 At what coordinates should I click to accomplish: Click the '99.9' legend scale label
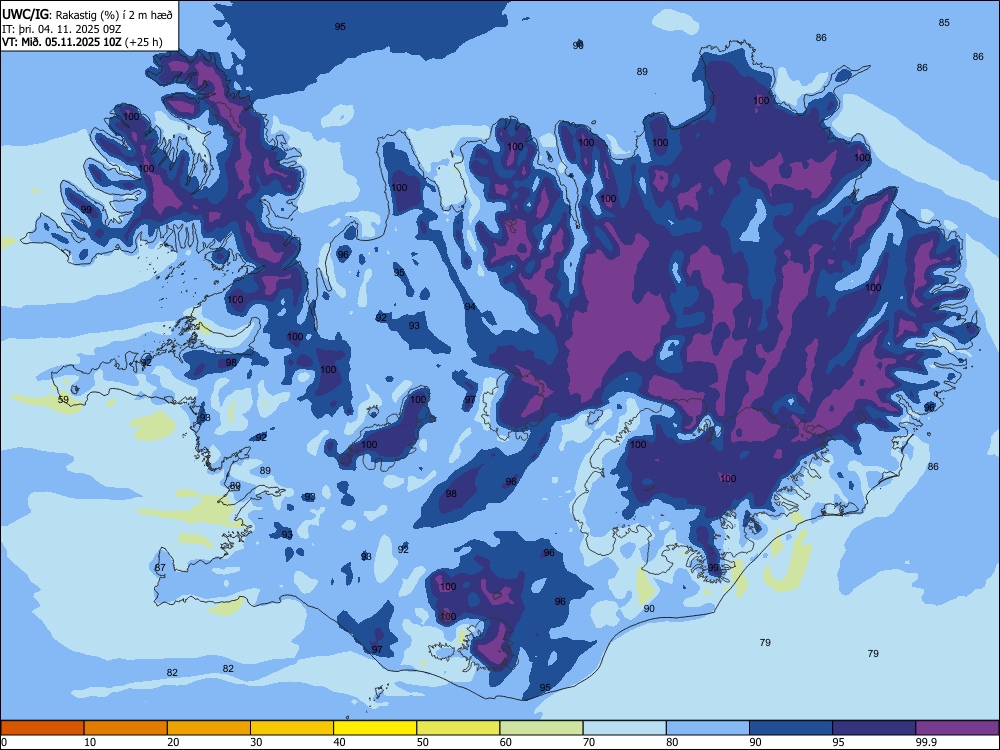pos(926,742)
